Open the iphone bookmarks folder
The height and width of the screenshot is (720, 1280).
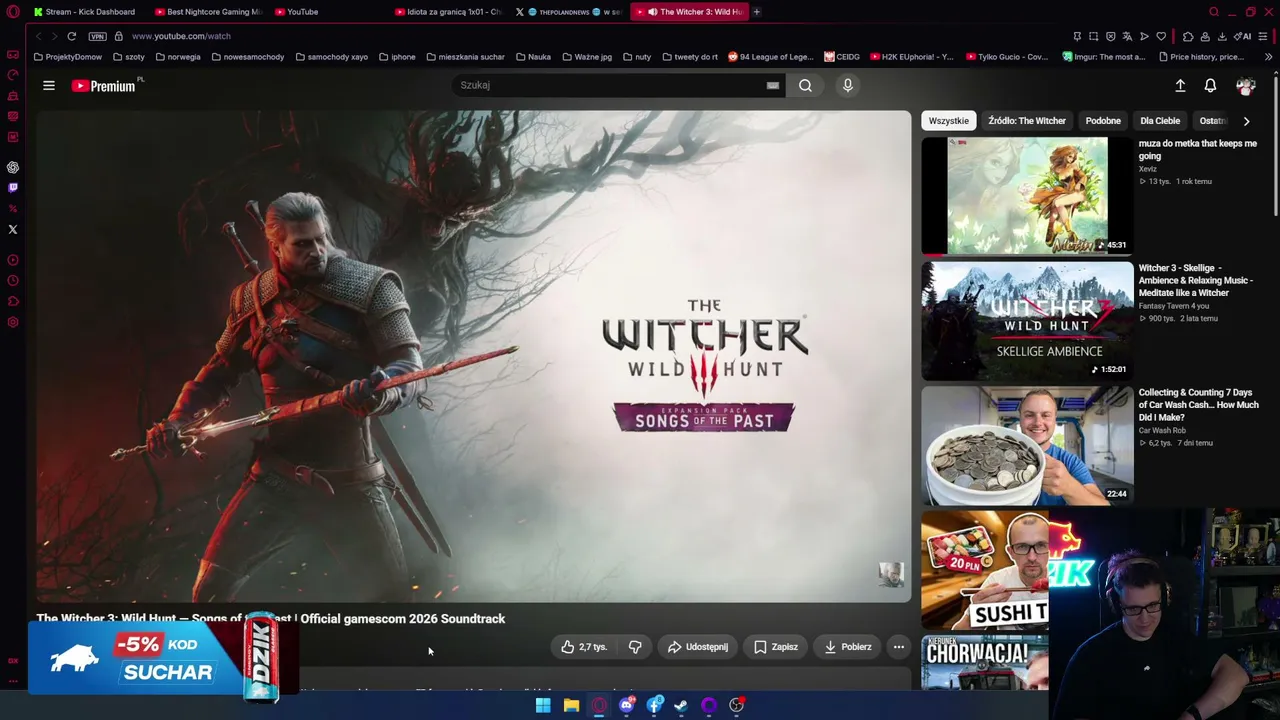(397, 57)
